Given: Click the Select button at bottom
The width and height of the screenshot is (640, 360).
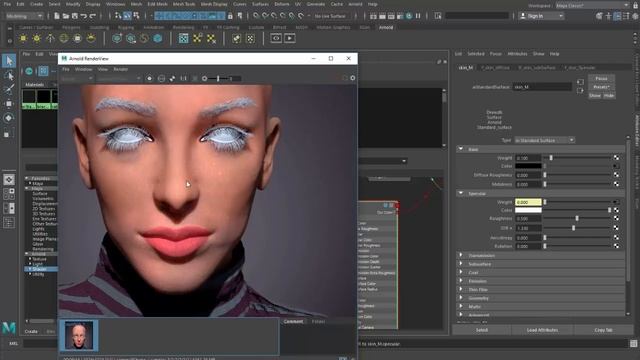Looking at the screenshot, I should (x=482, y=330).
